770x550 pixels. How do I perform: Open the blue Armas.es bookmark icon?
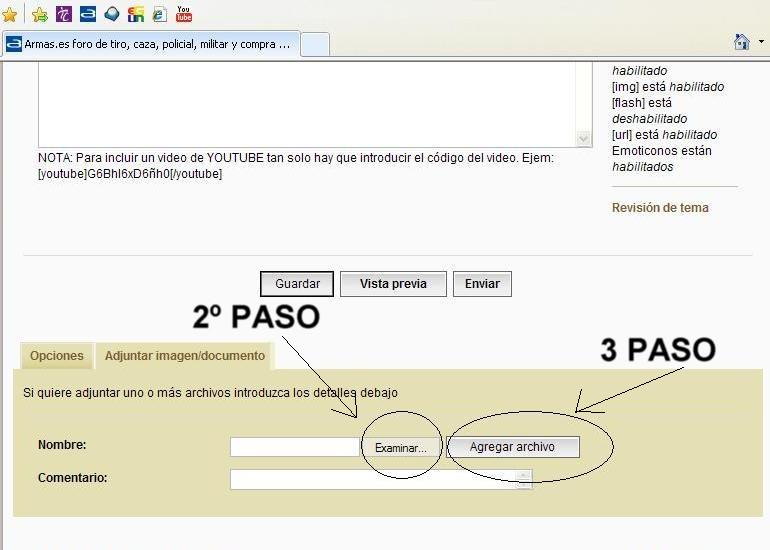pyautogui.click(x=88, y=14)
